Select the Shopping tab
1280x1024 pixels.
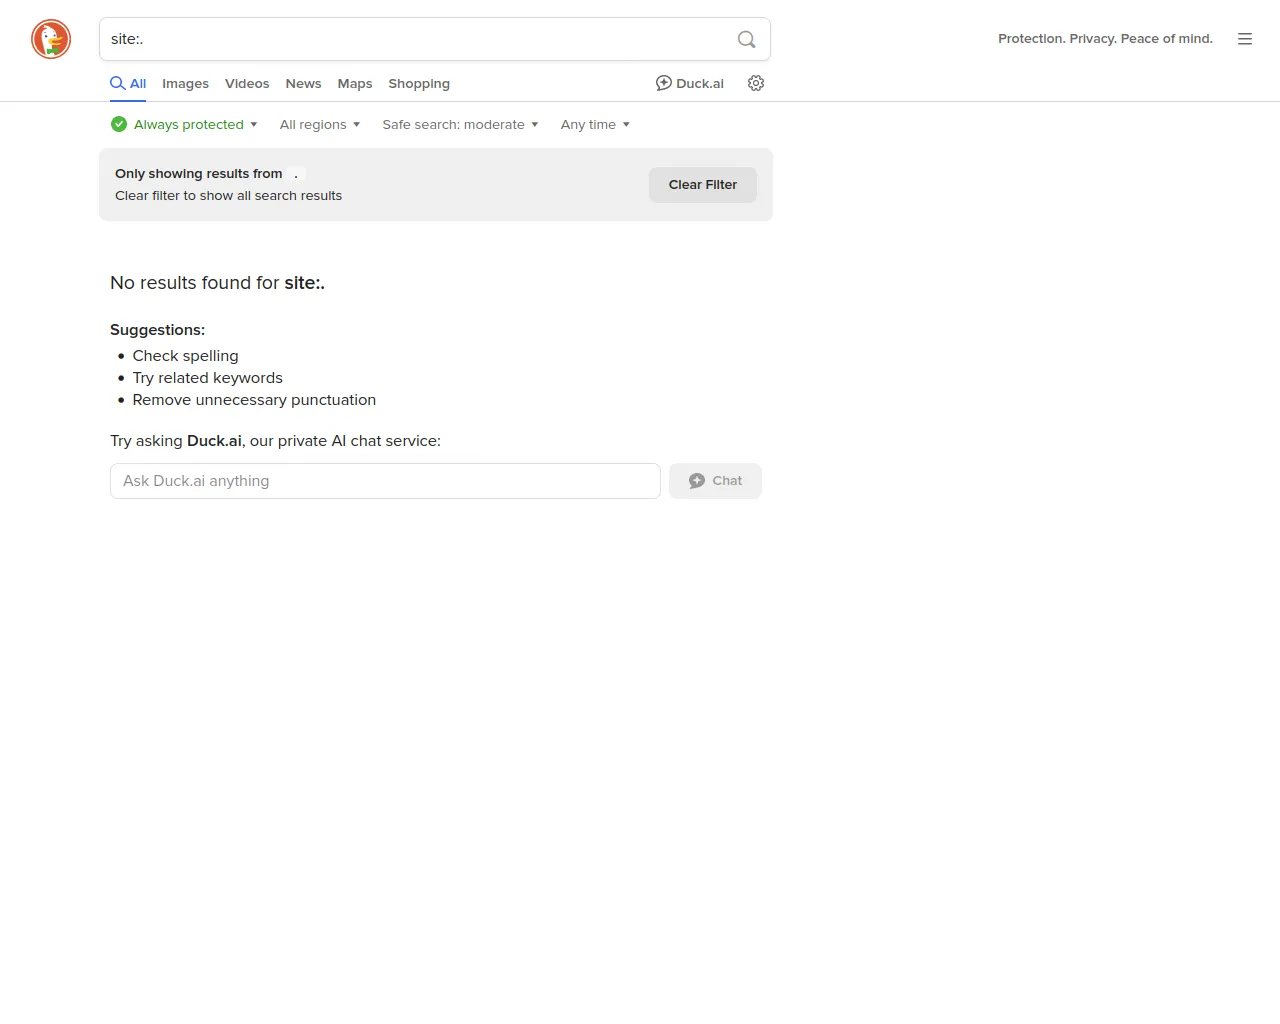[x=419, y=84]
